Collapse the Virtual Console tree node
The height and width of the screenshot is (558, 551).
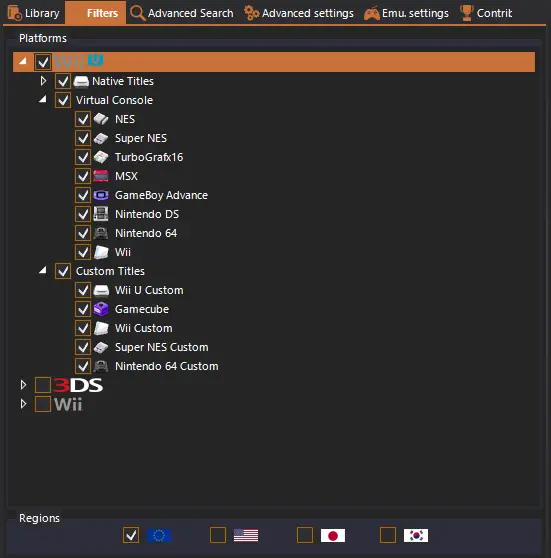point(43,99)
